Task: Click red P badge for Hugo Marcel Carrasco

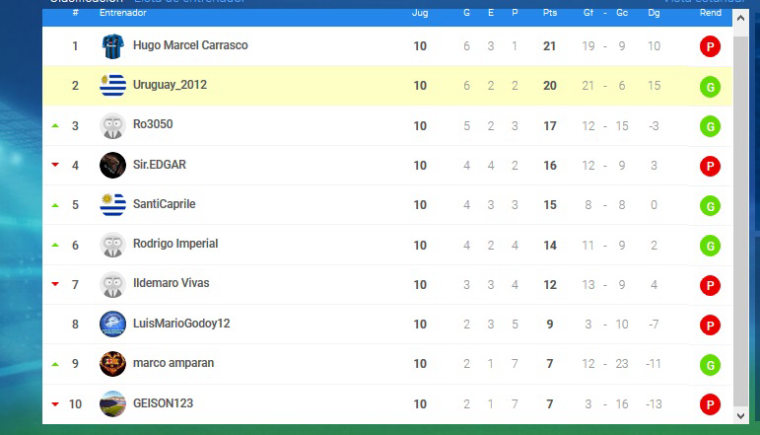Action: click(x=710, y=47)
